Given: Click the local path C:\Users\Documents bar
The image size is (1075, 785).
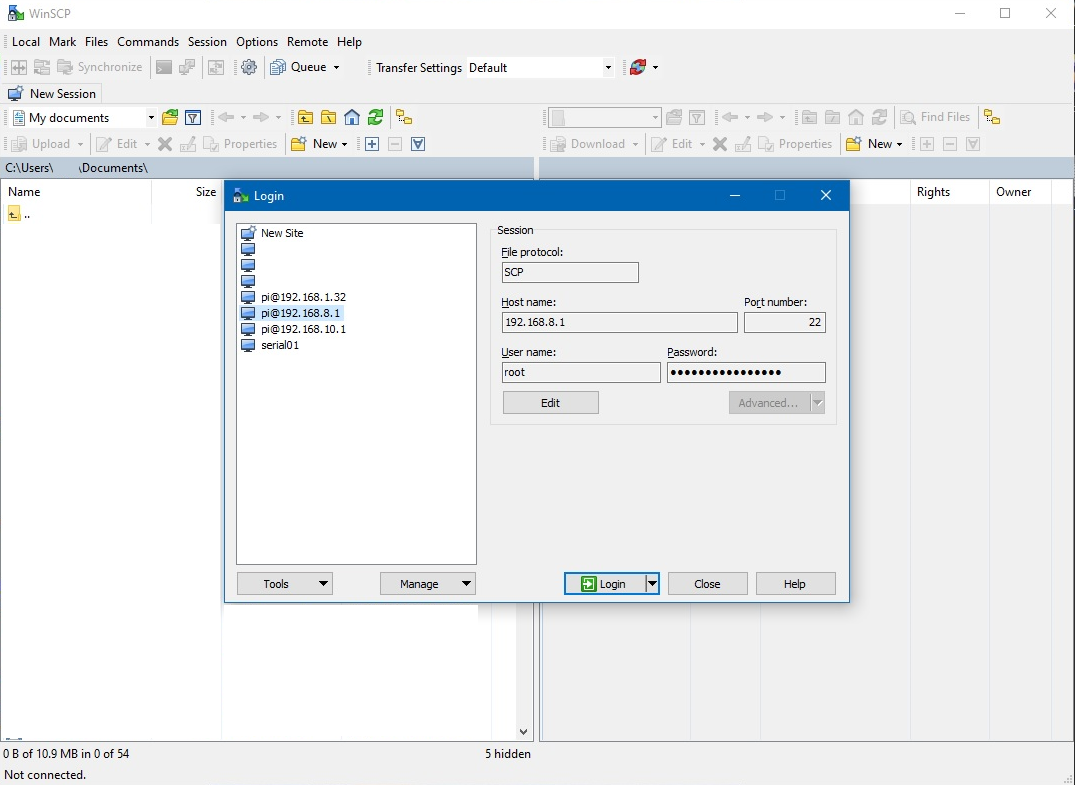Looking at the screenshot, I should 267,168.
